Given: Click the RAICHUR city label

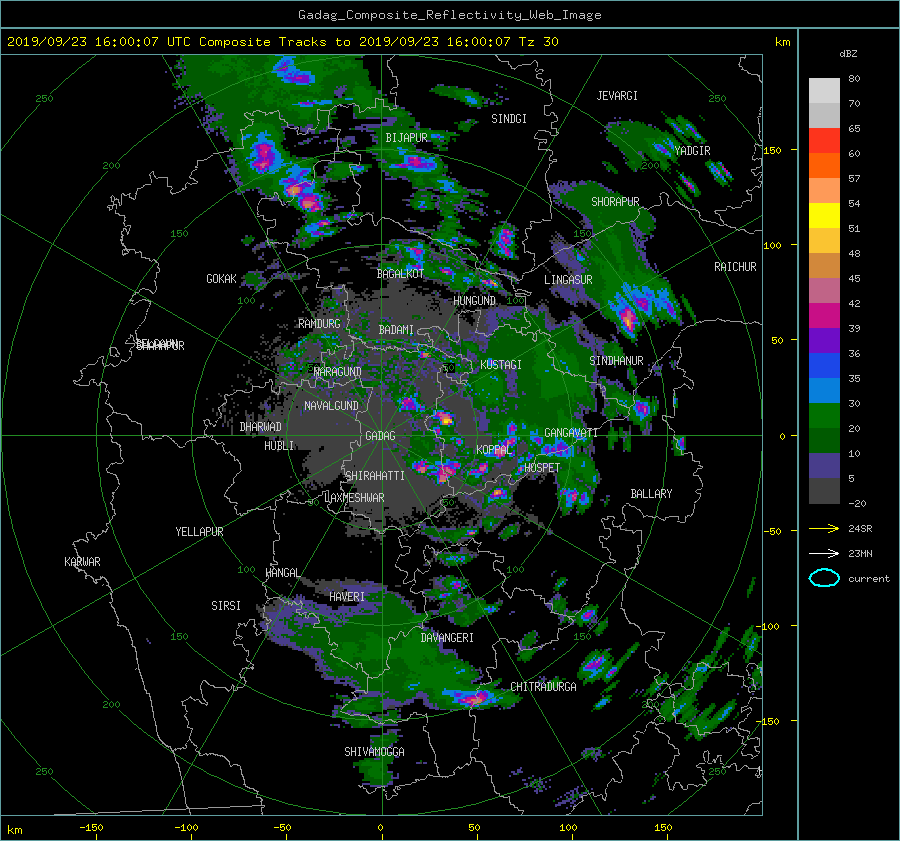Looking at the screenshot, I should [735, 267].
